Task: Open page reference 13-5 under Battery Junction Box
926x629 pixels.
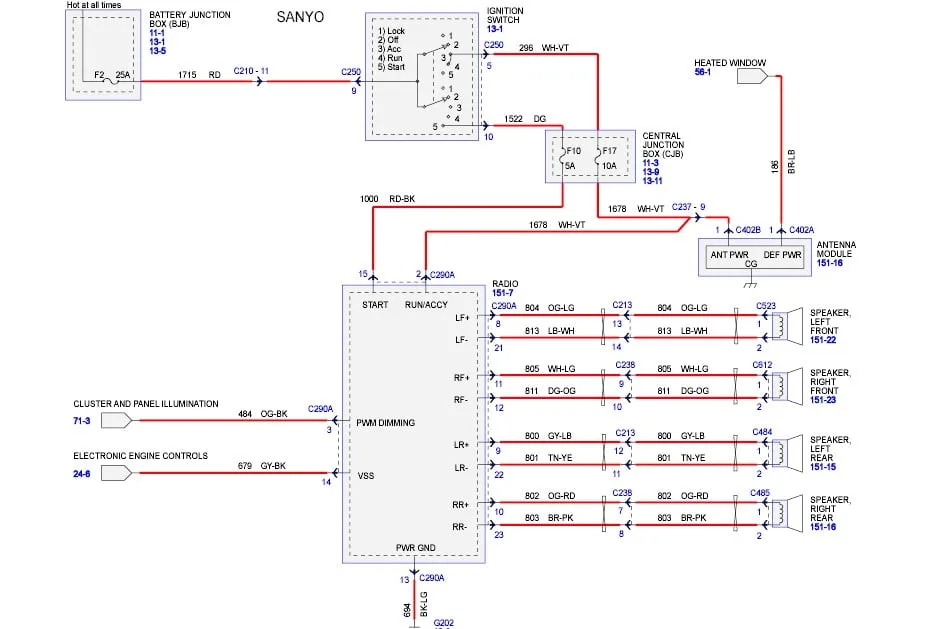Action: (157, 51)
